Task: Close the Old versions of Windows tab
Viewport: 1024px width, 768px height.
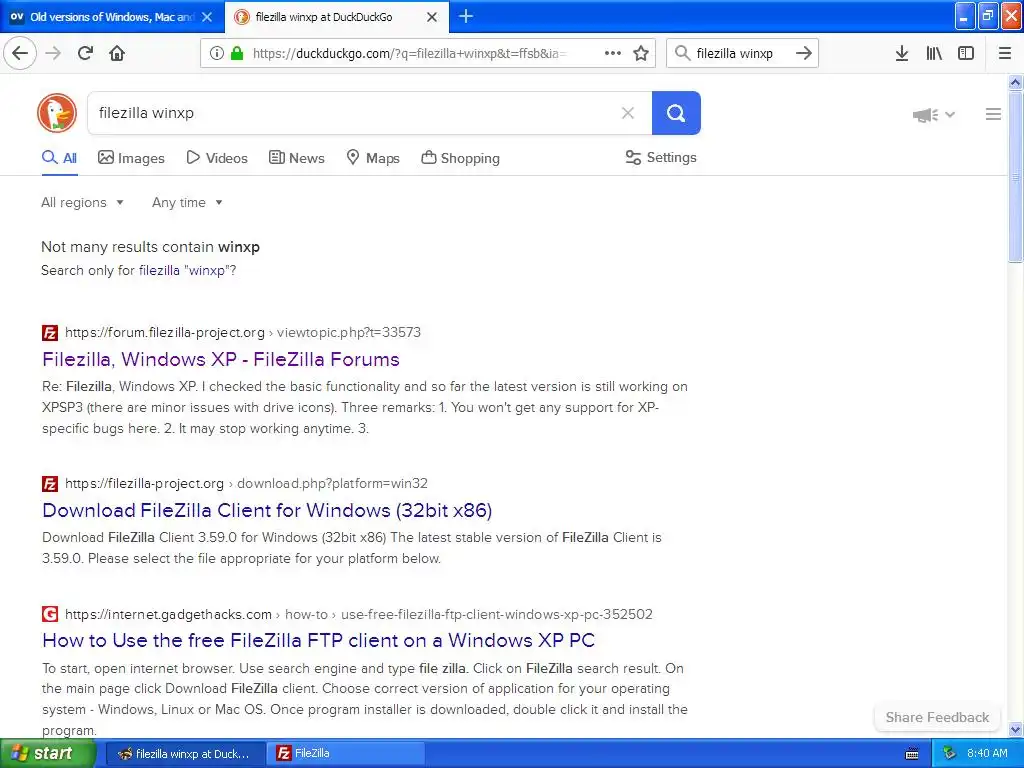Action: [x=207, y=17]
